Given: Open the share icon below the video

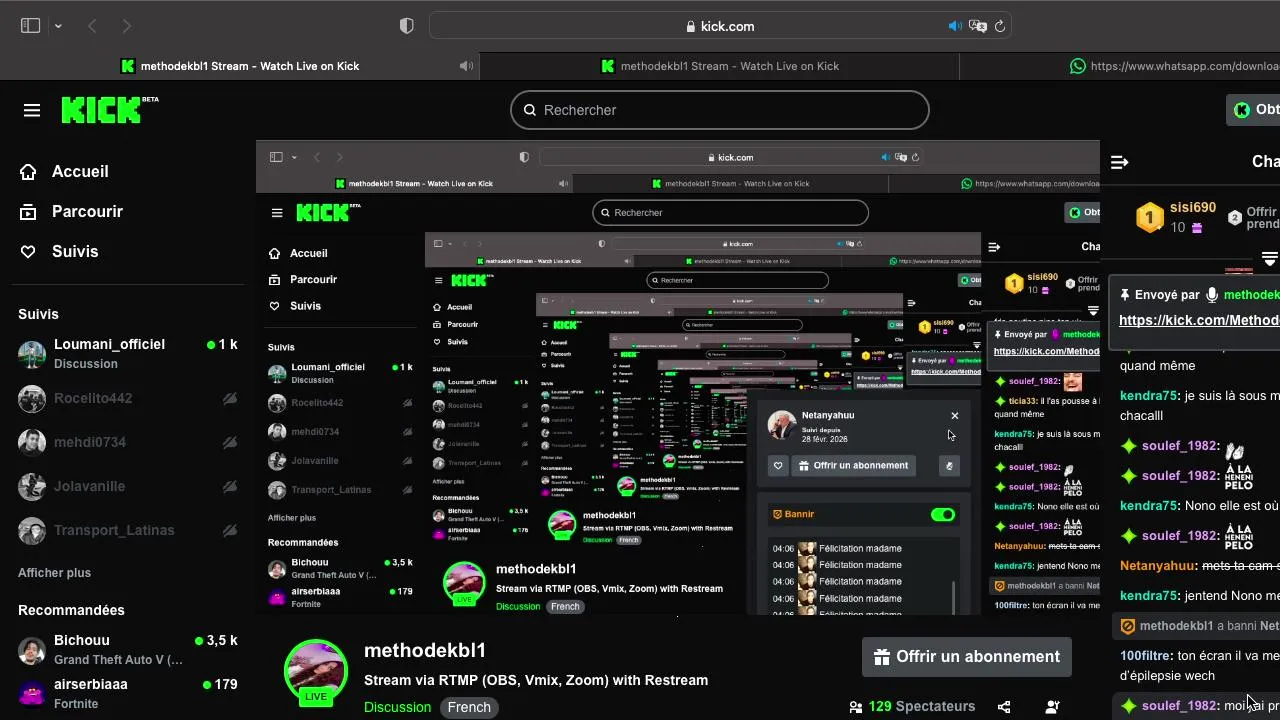Looking at the screenshot, I should coord(1004,707).
